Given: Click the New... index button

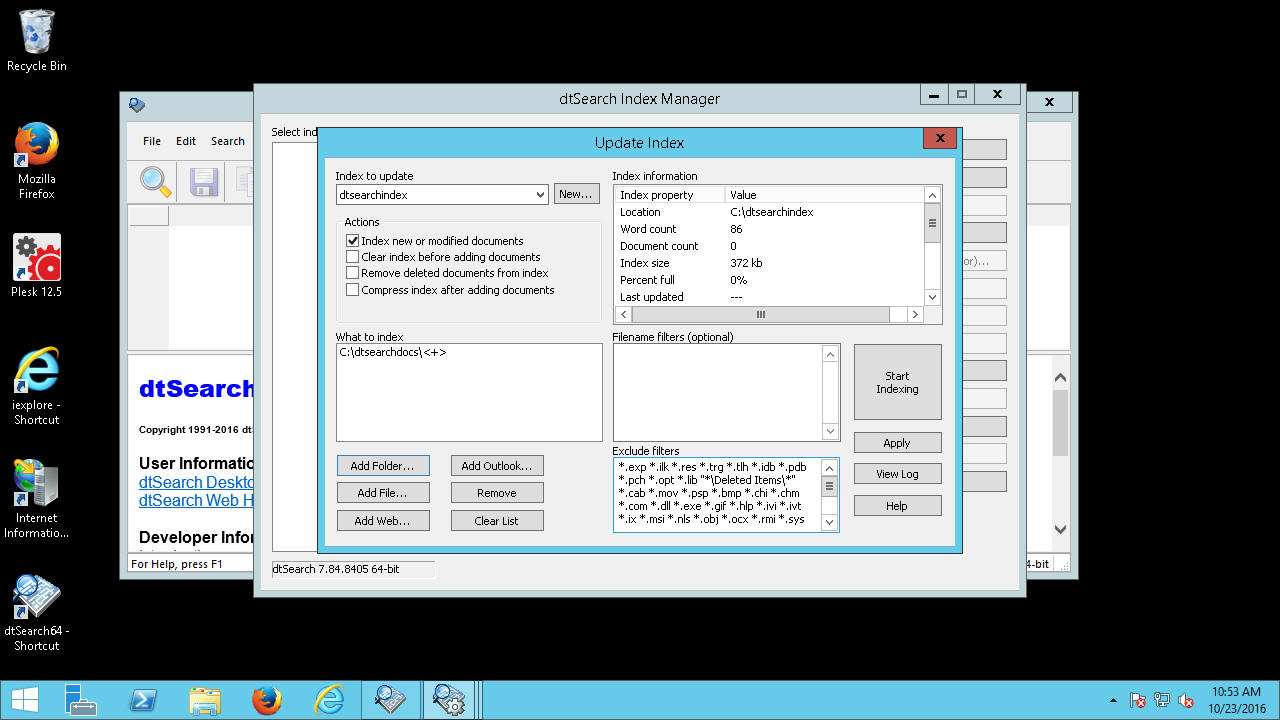Looking at the screenshot, I should pos(576,194).
